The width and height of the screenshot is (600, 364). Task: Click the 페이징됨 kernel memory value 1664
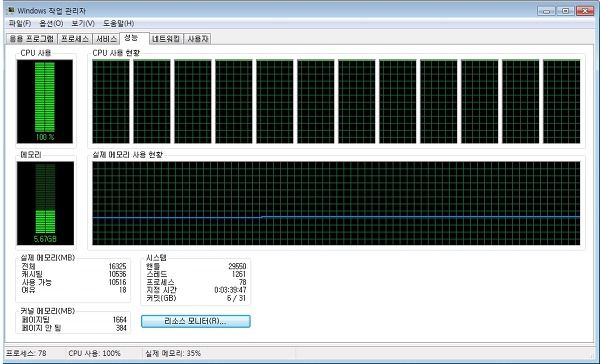click(x=119, y=320)
